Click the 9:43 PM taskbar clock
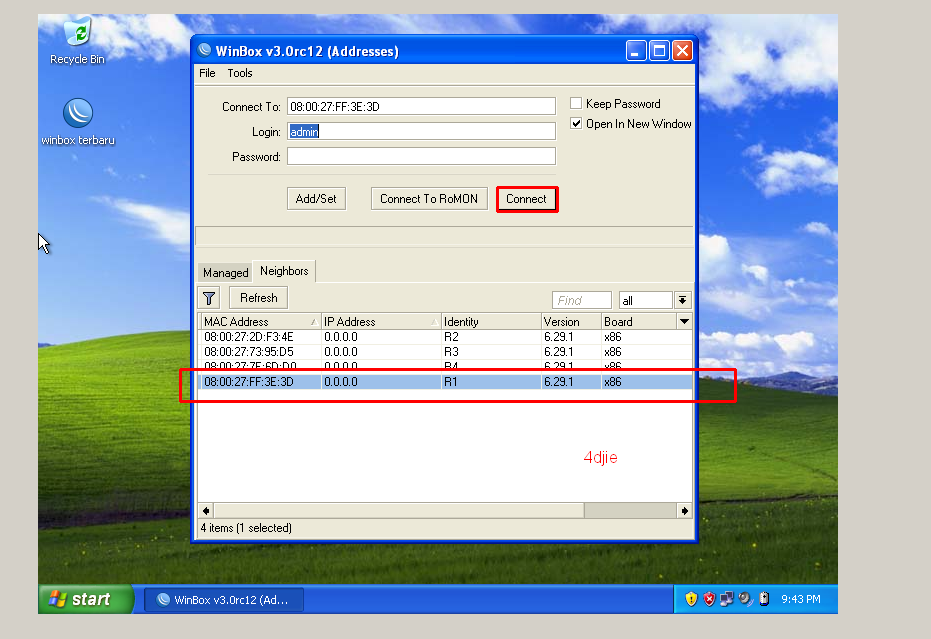Screen dimensions: 931x639 800,599
